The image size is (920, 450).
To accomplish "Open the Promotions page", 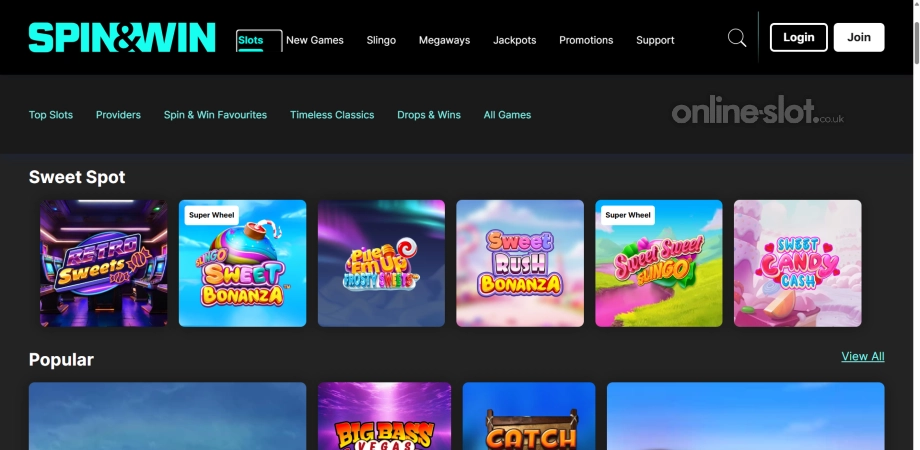I will (x=586, y=40).
